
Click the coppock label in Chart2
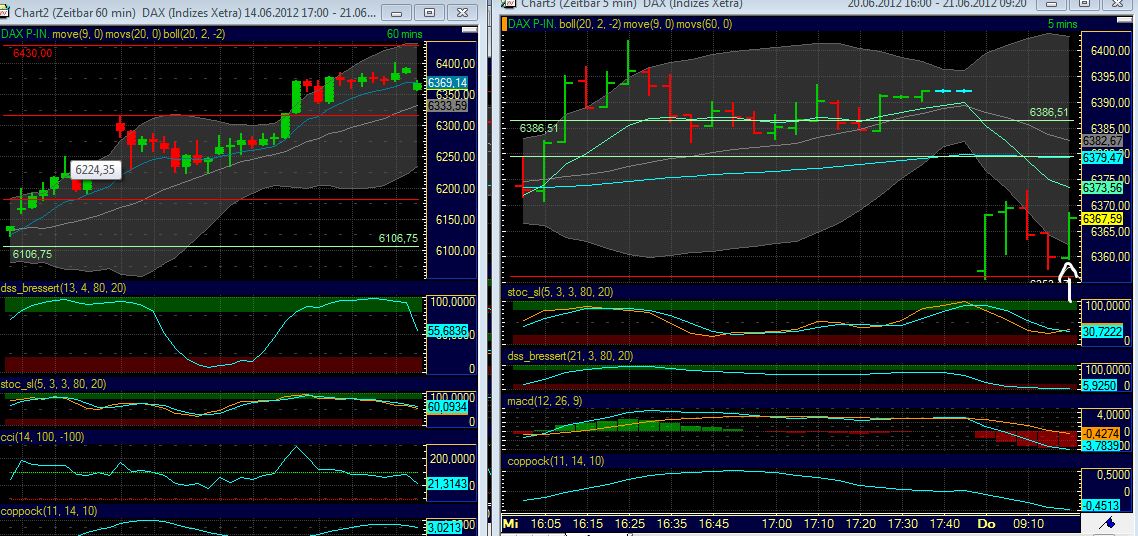click(49, 511)
